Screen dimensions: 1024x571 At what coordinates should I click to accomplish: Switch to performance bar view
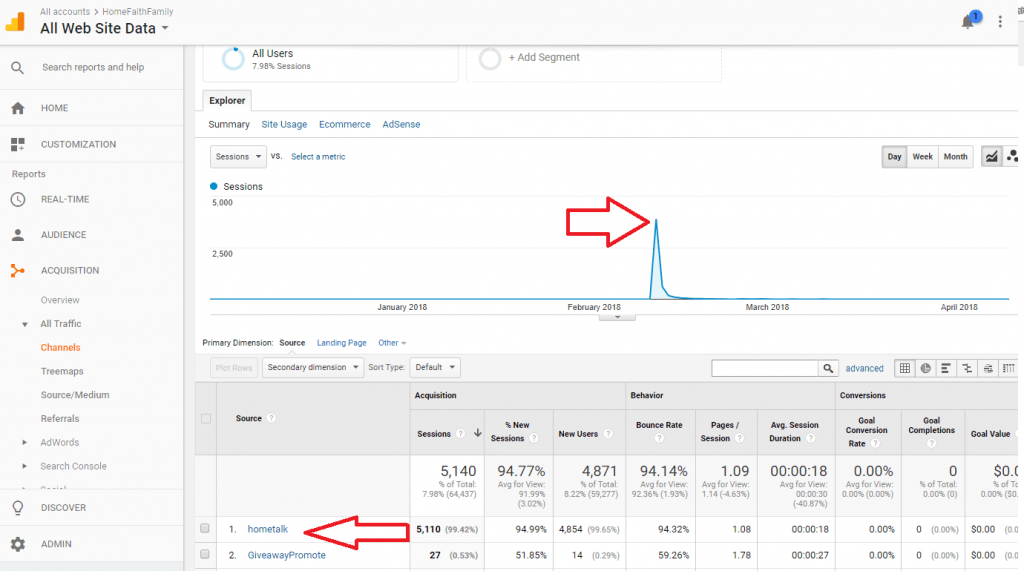pos(946,368)
